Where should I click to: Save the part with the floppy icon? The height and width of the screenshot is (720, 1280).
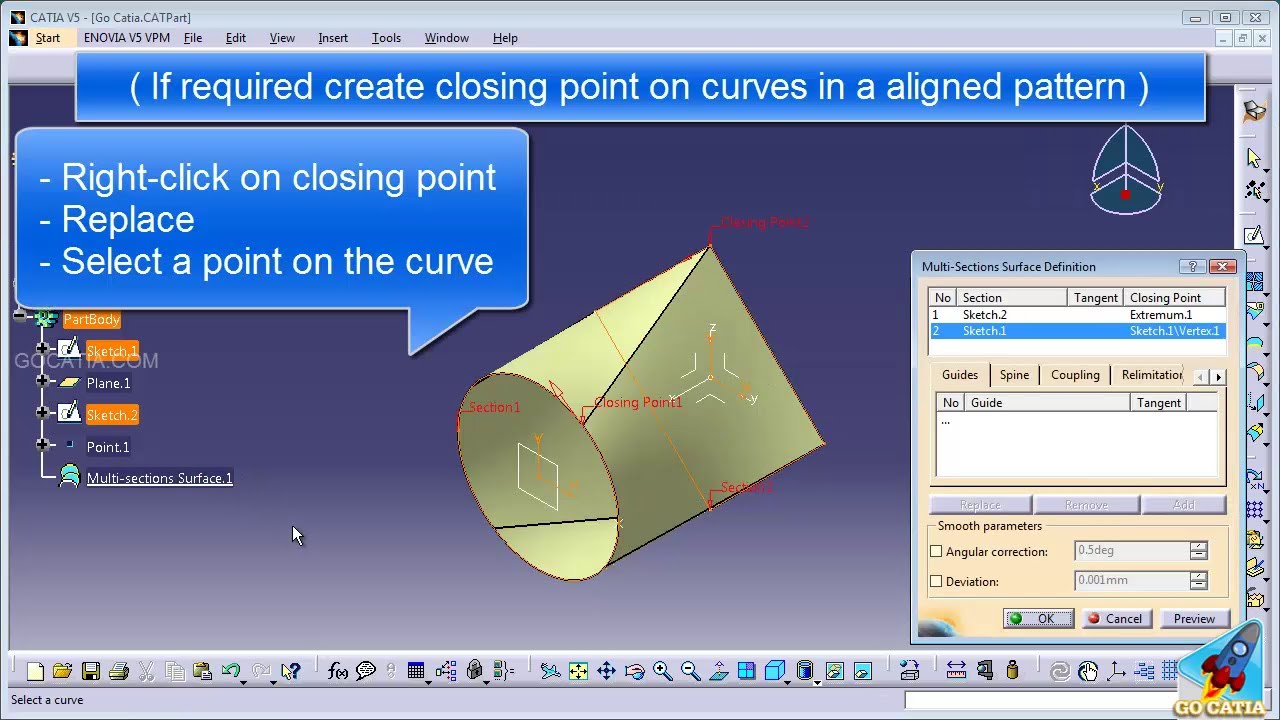[x=91, y=671]
